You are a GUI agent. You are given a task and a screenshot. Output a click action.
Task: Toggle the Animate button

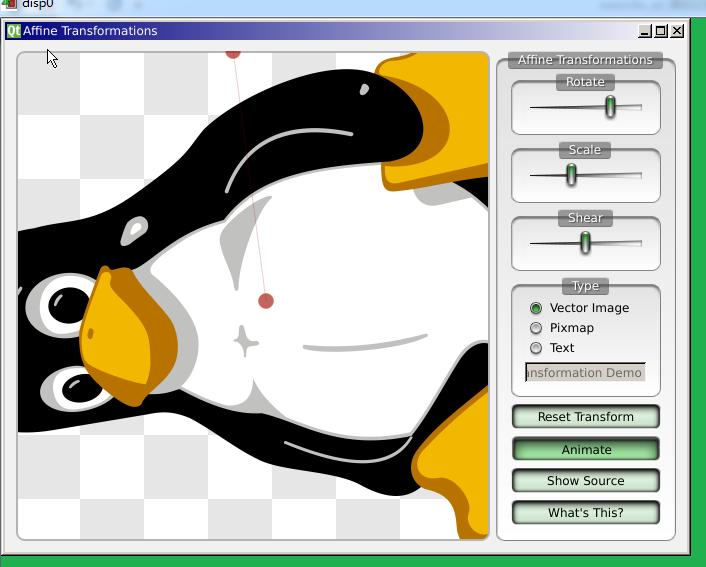[x=586, y=449]
